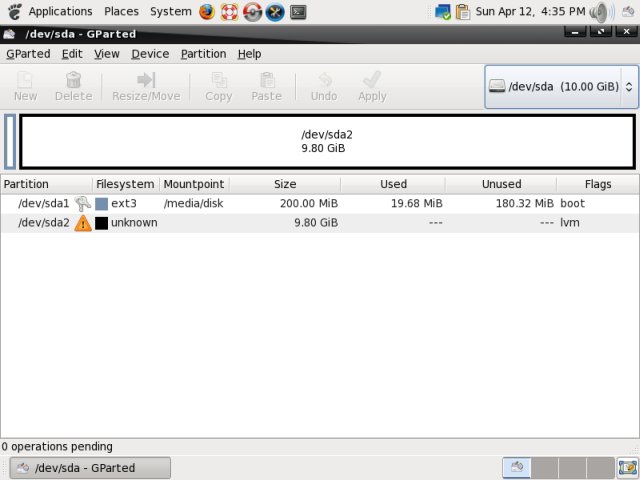640x480 pixels.
Task: Click the 200.00 MiB size cell
Action: tap(309, 203)
